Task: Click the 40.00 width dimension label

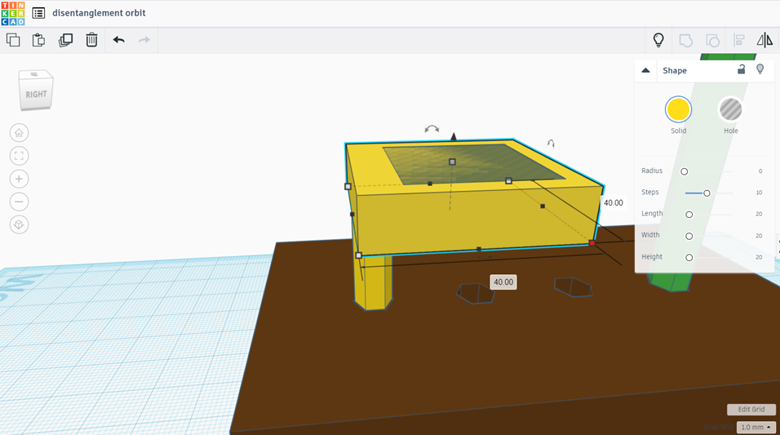Action: [503, 282]
